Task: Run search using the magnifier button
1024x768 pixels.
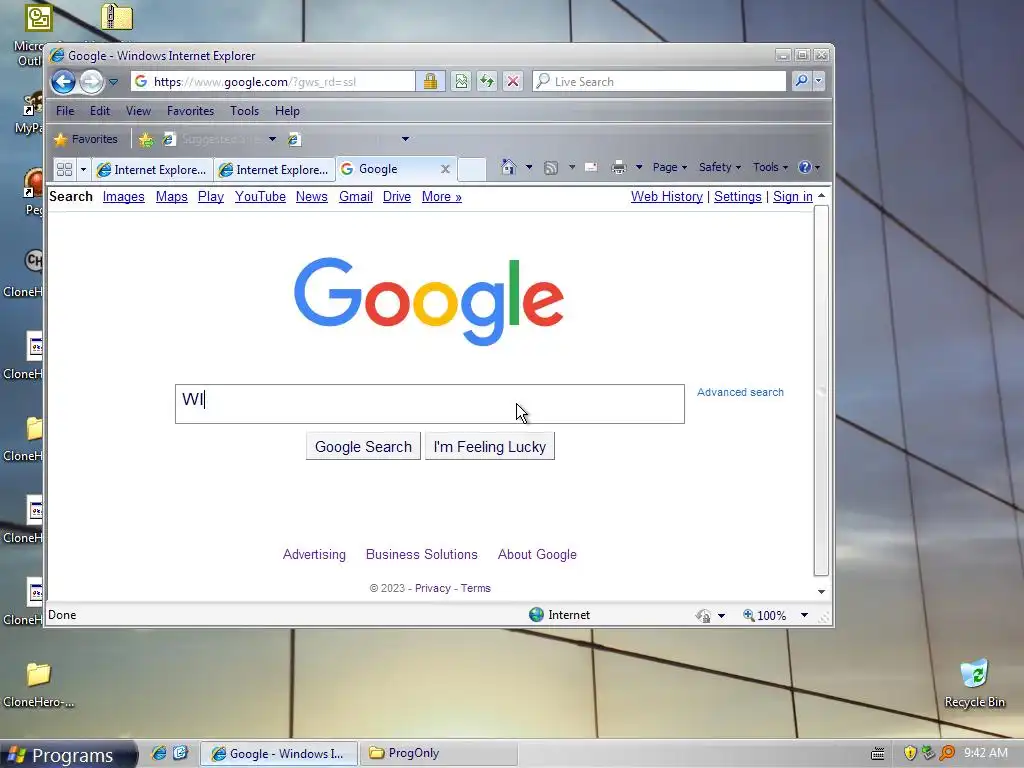Action: (x=801, y=81)
